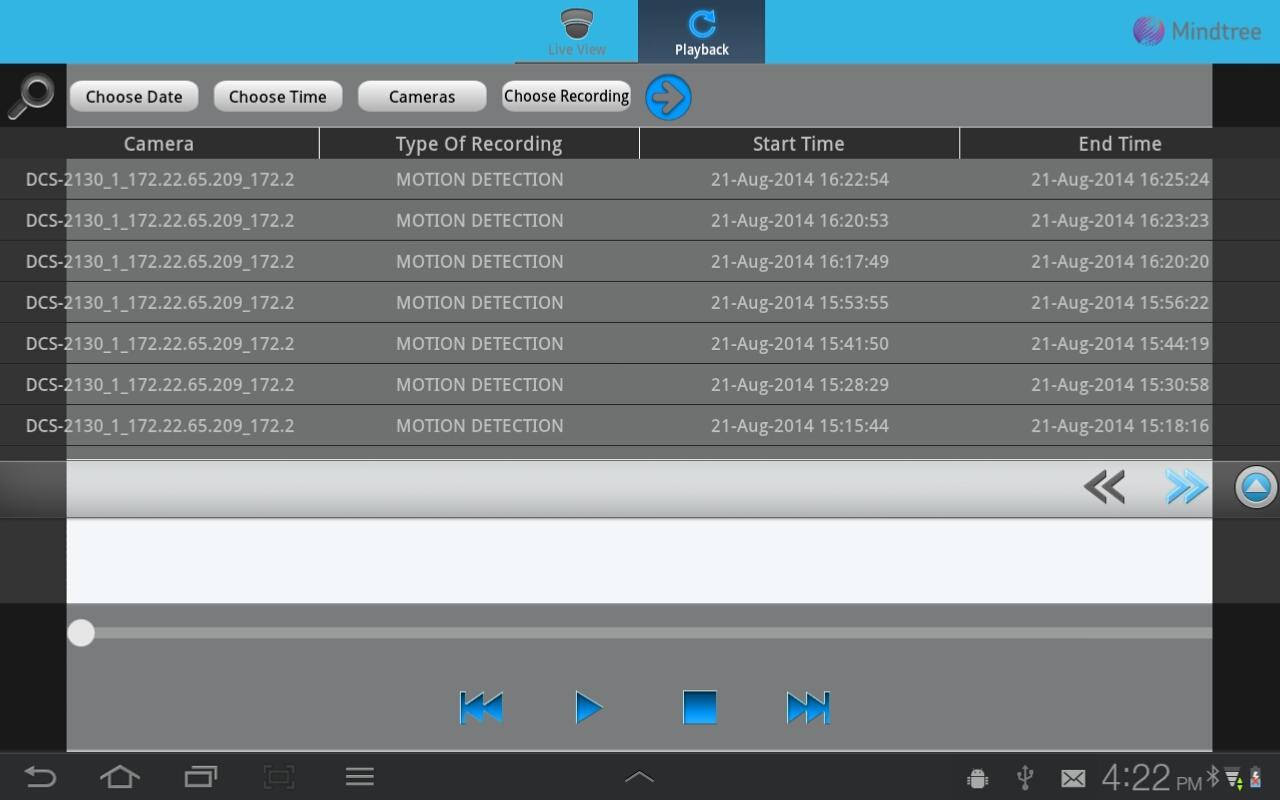Go to the next results page
Screen dimensions: 1280x800
tap(1186, 487)
